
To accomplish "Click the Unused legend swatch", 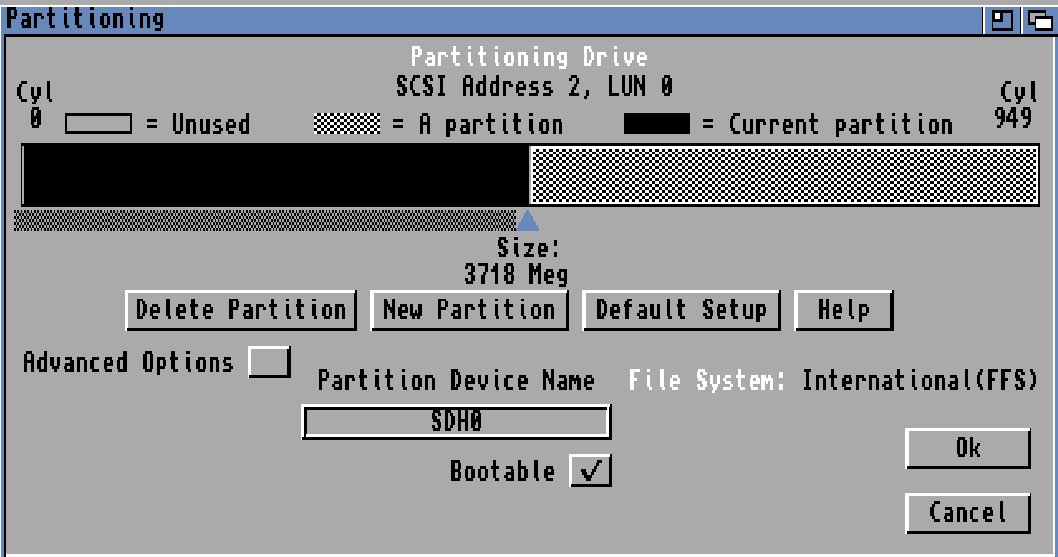I will (98, 124).
